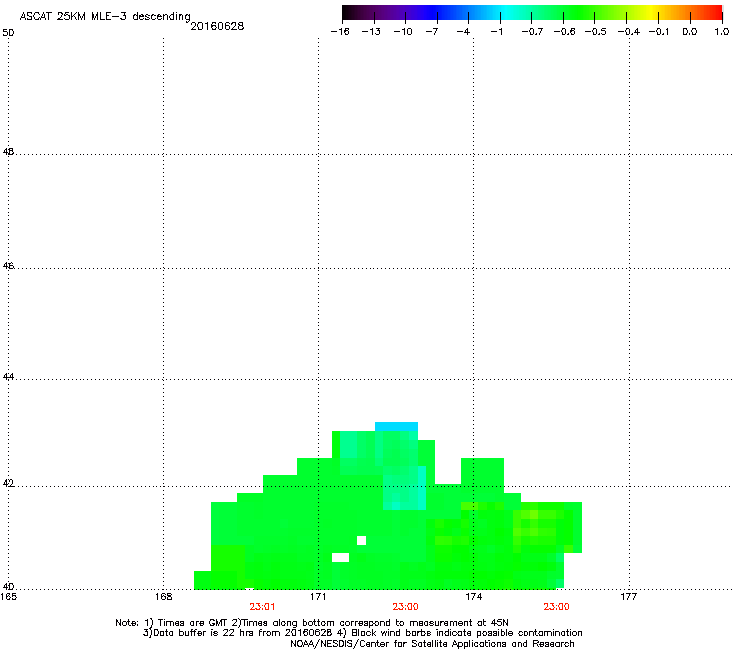Click colorbar label -1
Screen dimensions: 740x650
496,32
